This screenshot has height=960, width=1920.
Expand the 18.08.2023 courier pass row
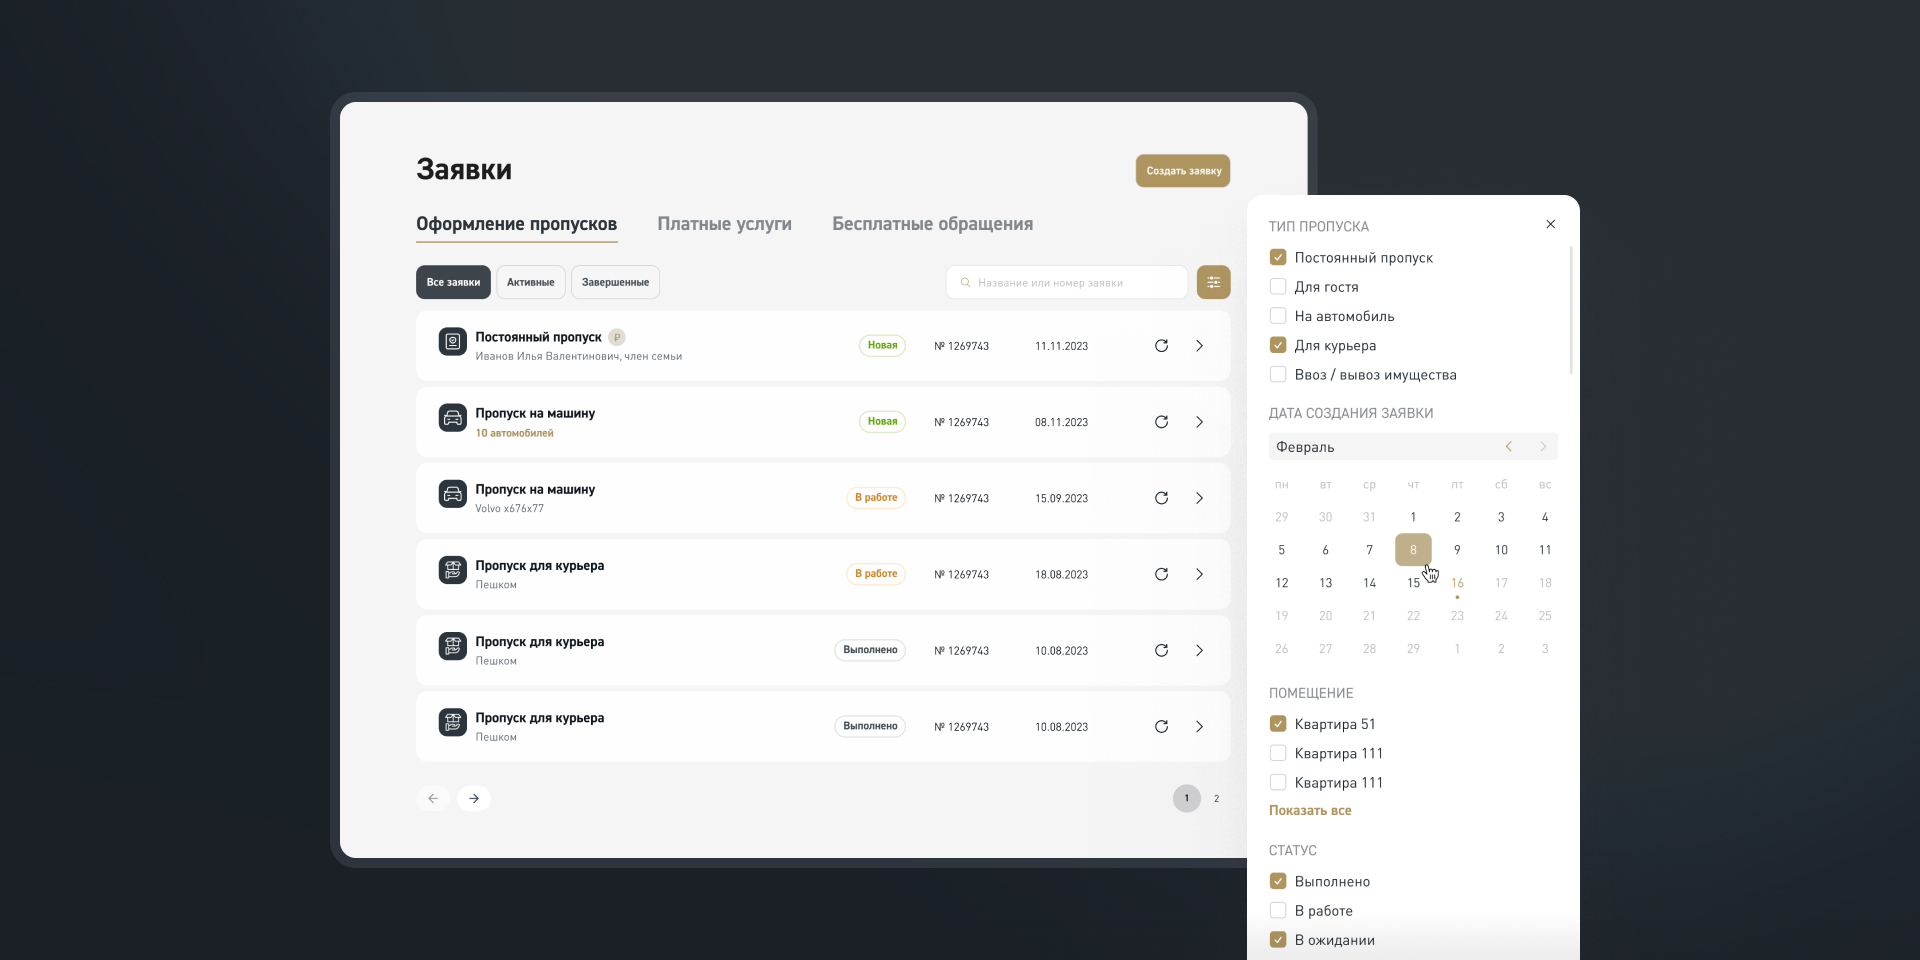pyautogui.click(x=1199, y=574)
